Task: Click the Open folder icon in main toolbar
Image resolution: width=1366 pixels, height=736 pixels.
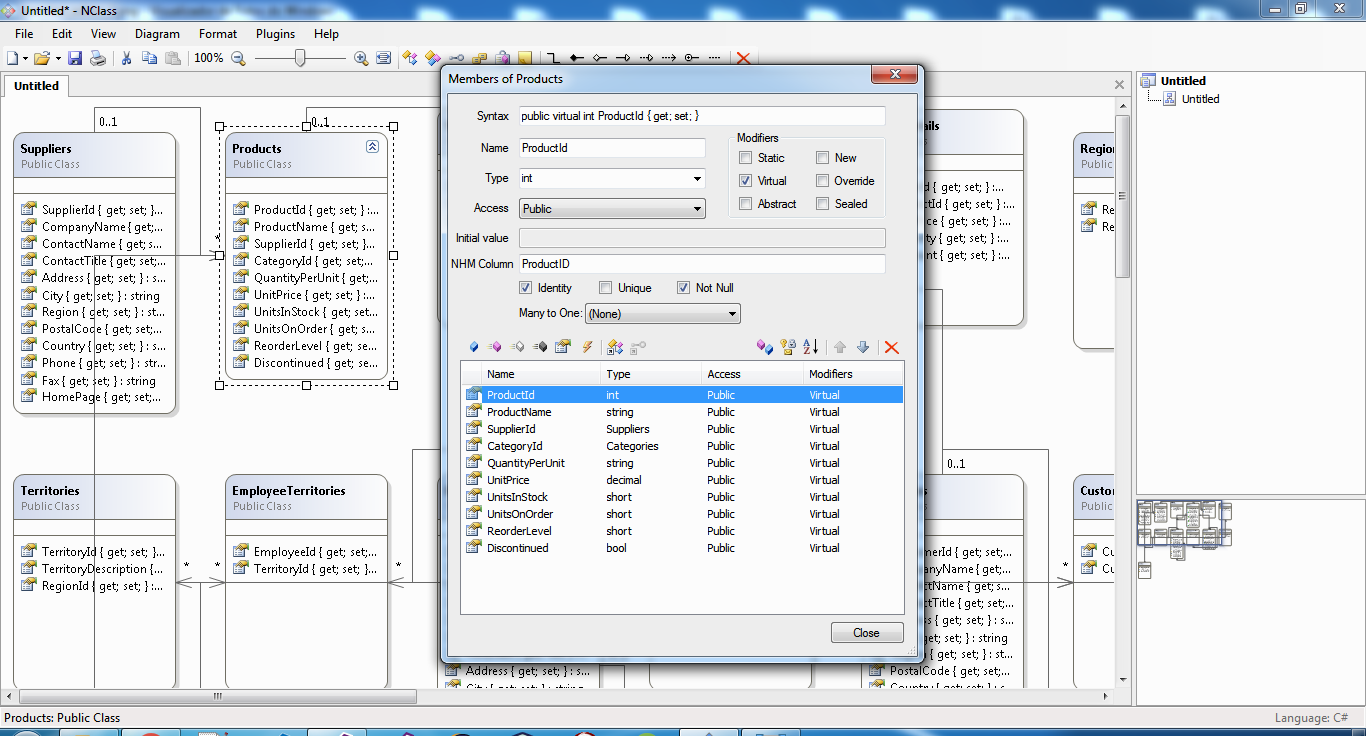Action: pos(41,58)
